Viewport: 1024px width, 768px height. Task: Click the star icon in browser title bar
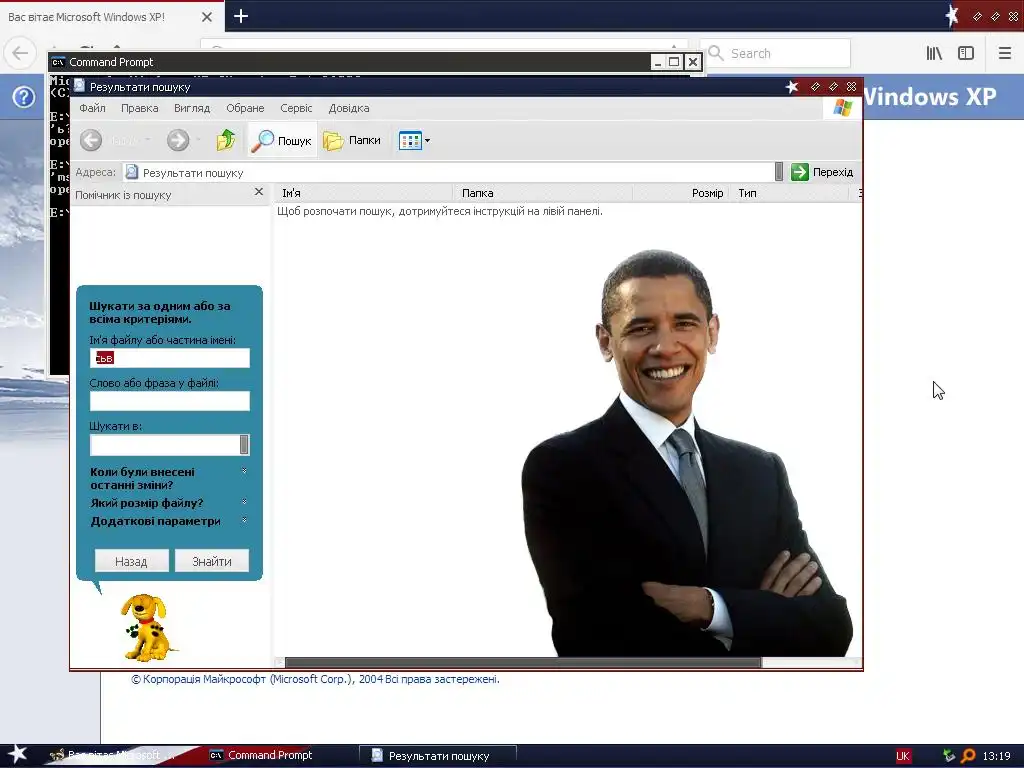click(952, 16)
